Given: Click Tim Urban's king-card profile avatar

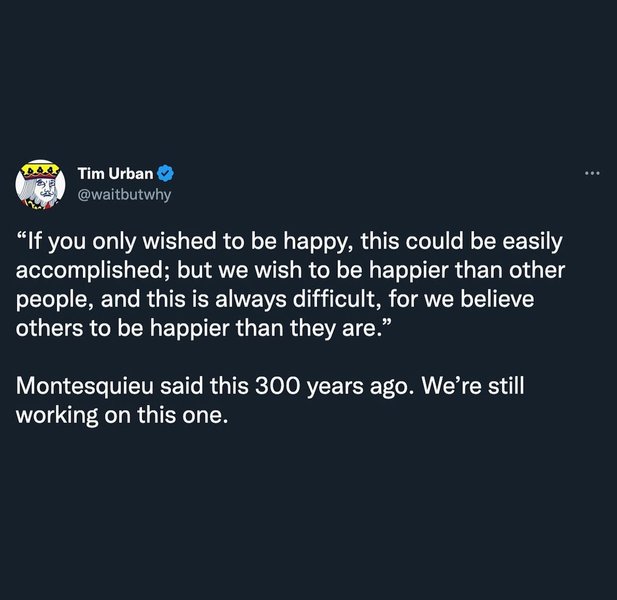Looking at the screenshot, I should (39, 184).
